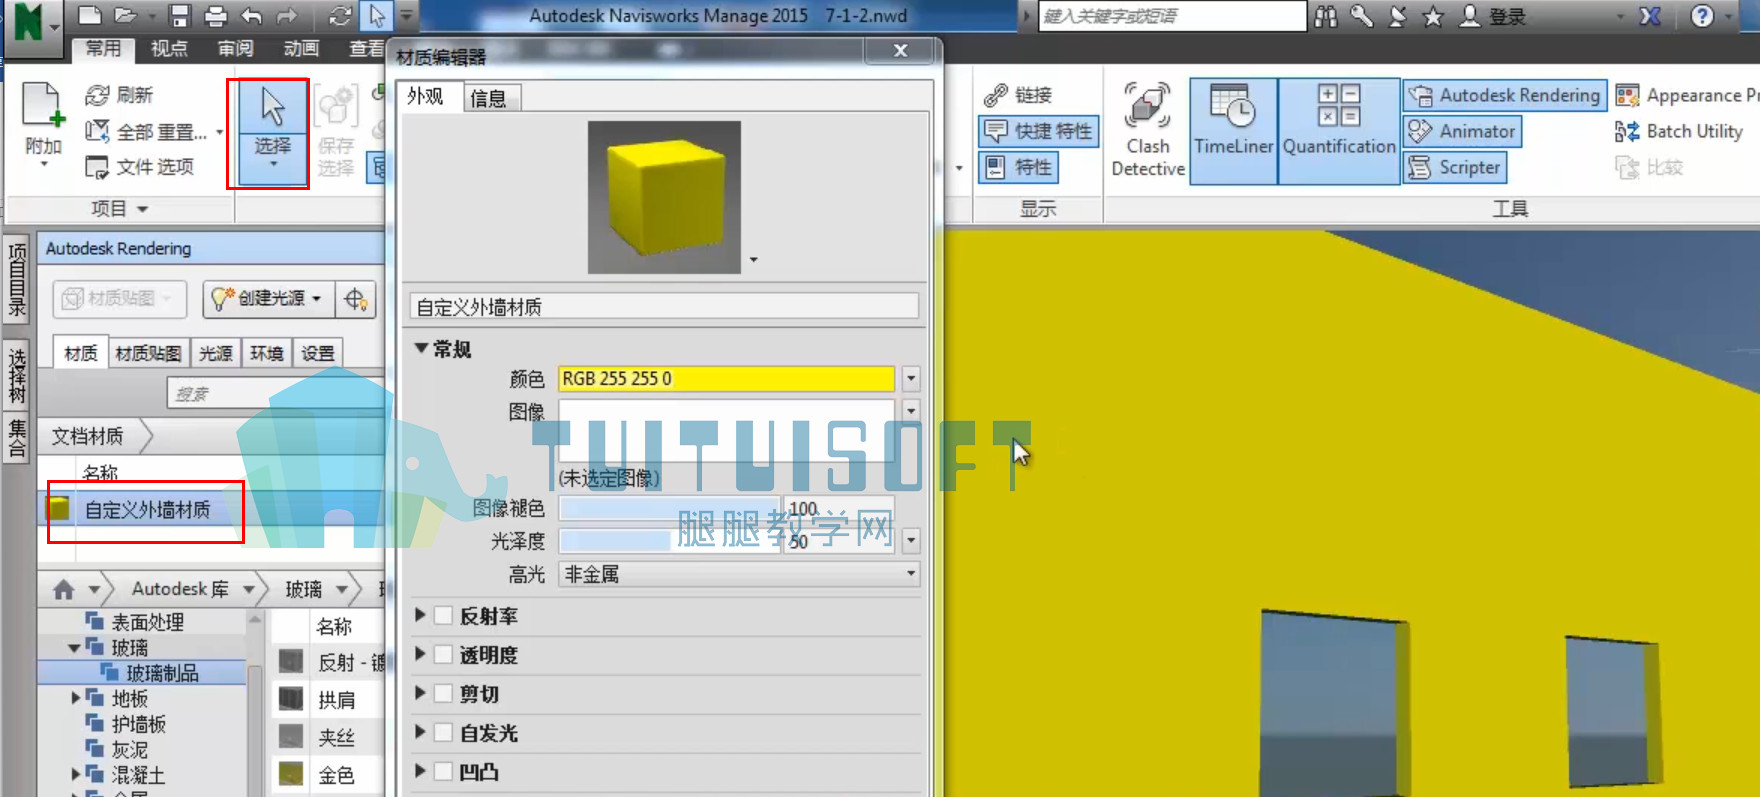Switch to the 光源 tab
The height and width of the screenshot is (797, 1760).
(215, 353)
